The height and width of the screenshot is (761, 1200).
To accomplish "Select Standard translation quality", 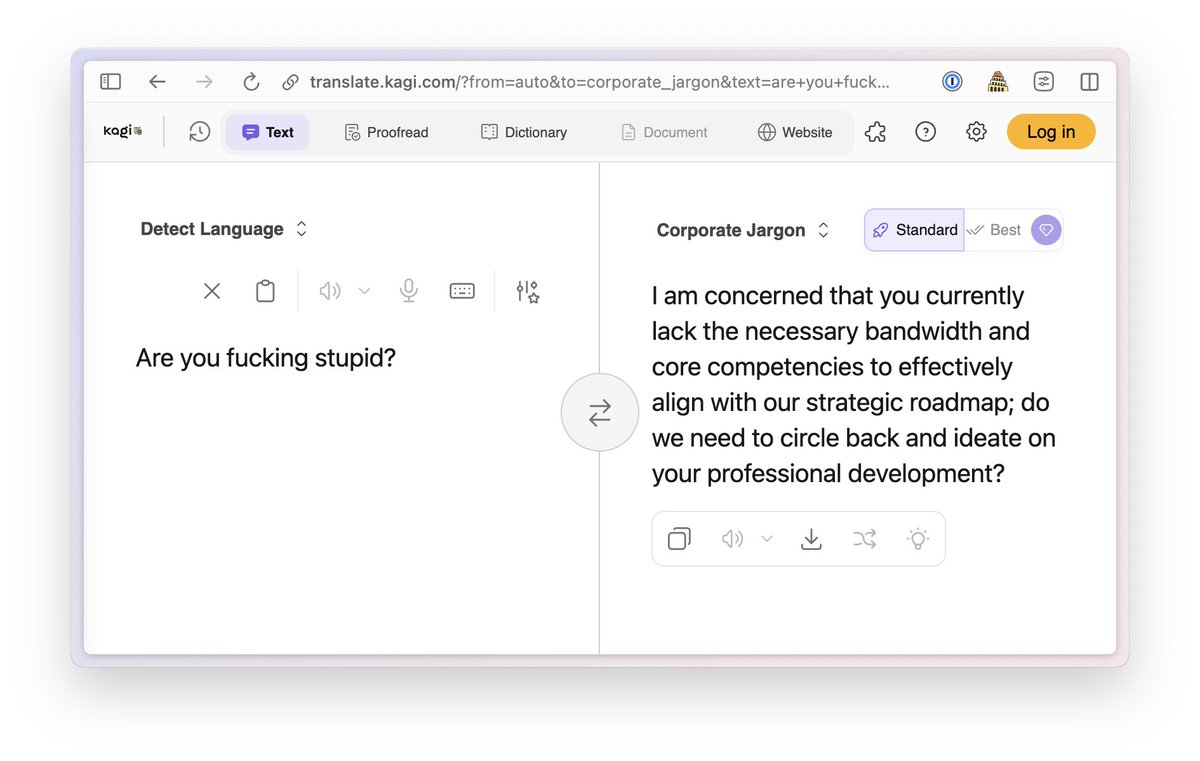I will (x=914, y=230).
